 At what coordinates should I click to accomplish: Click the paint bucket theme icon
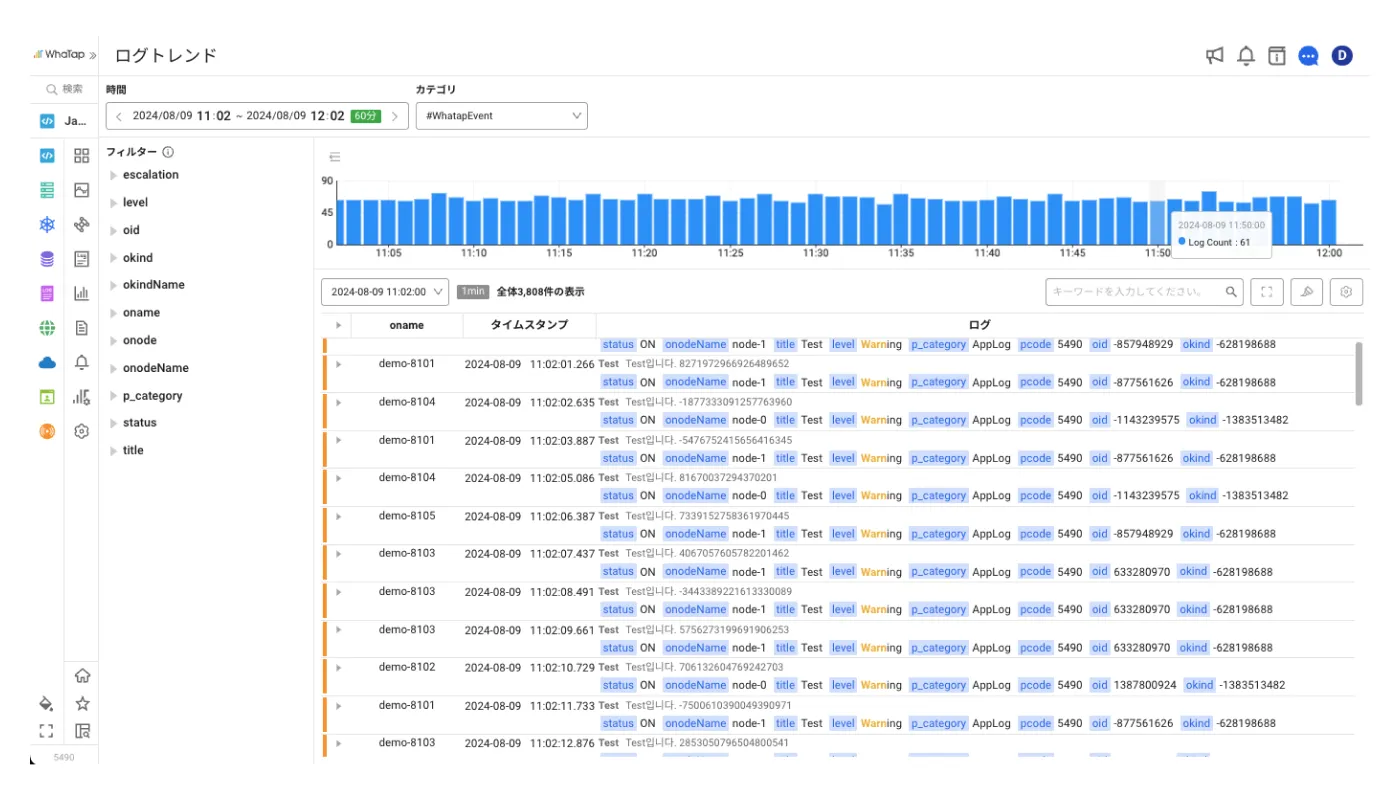pos(46,703)
